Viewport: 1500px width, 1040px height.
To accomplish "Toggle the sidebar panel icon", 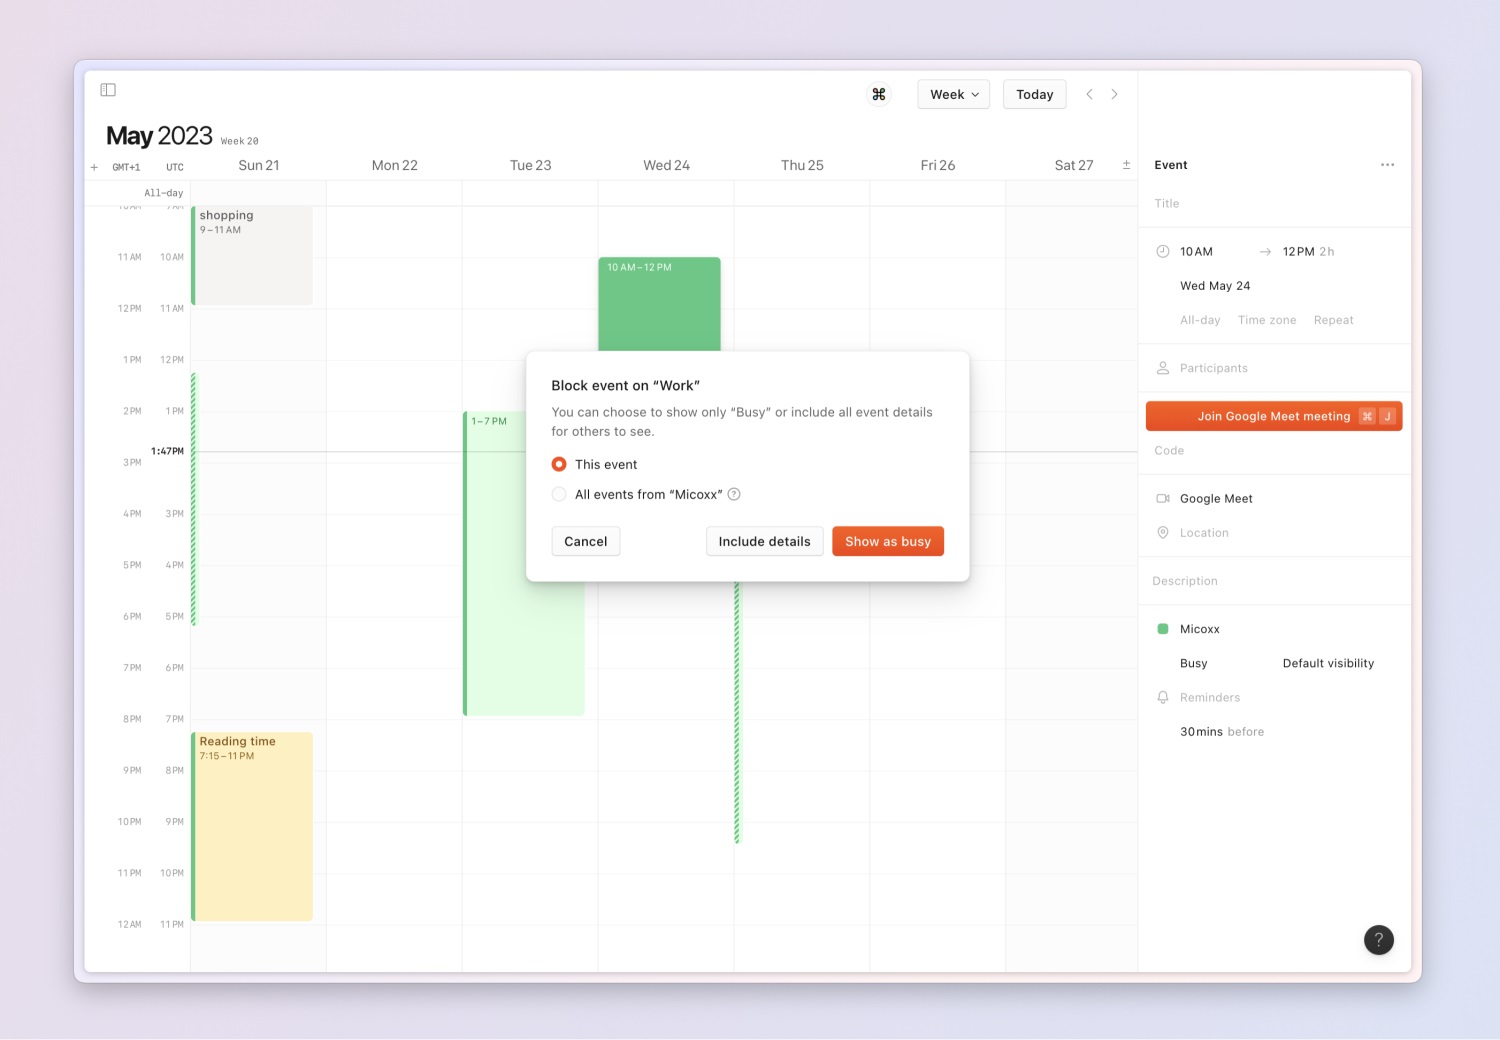I will 108,90.
